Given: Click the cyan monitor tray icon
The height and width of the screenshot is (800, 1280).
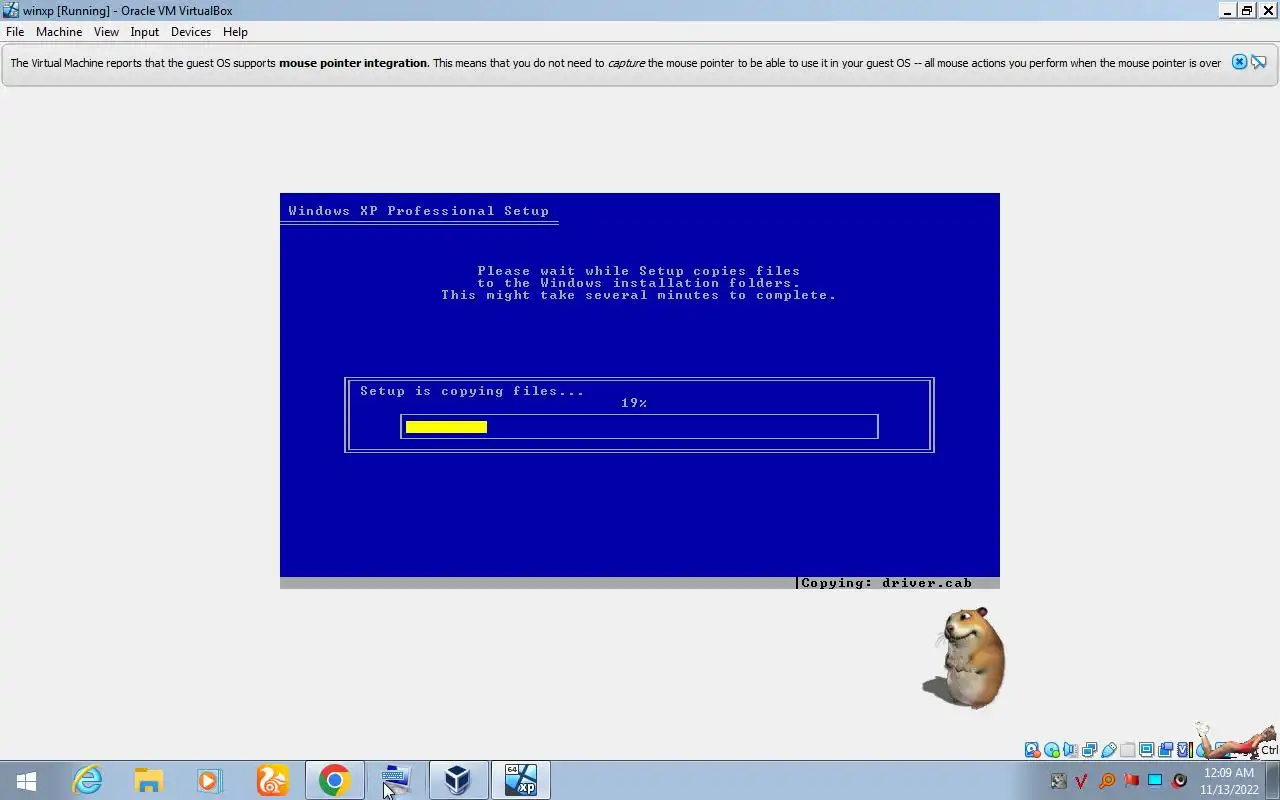Looking at the screenshot, I should click(x=1155, y=780).
